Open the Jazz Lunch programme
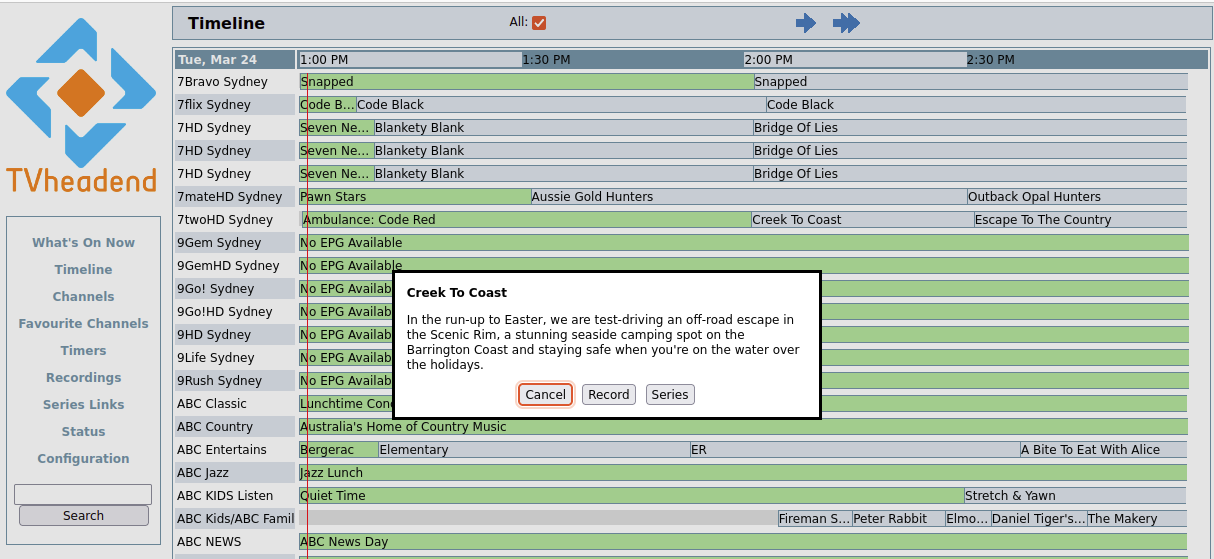 743,473
